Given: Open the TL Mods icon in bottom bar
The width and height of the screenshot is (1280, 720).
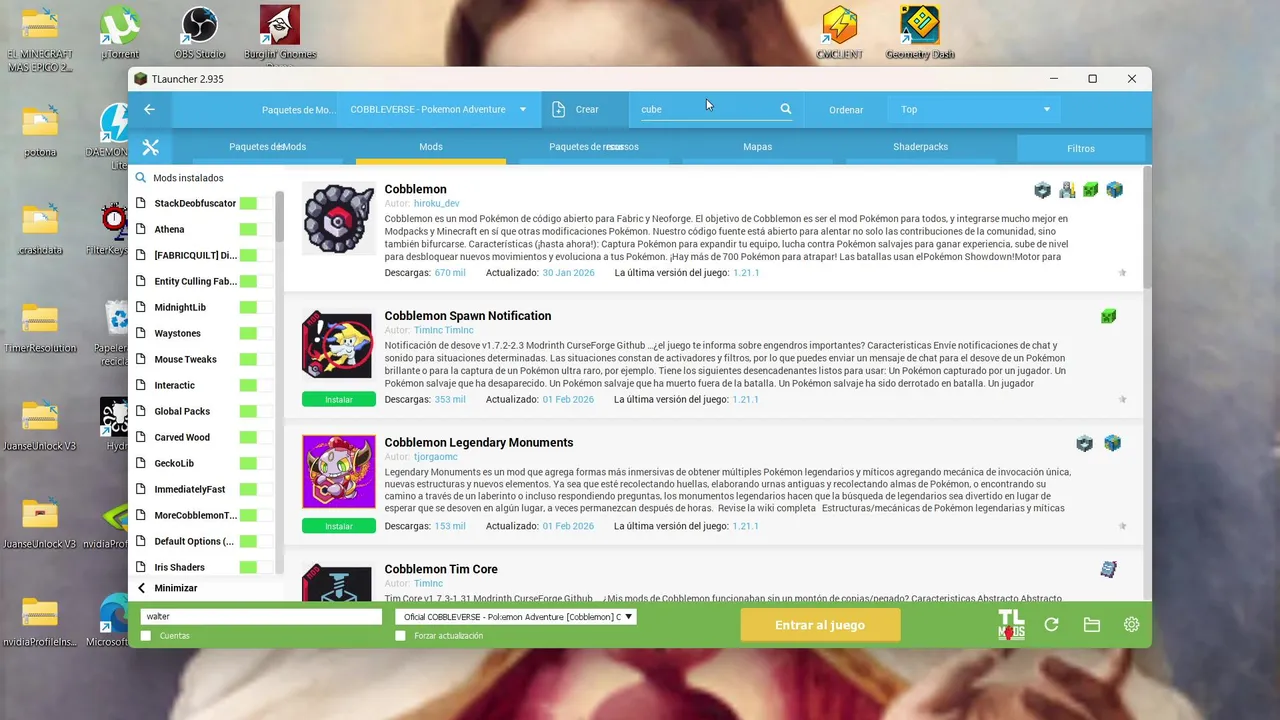Looking at the screenshot, I should (1011, 625).
